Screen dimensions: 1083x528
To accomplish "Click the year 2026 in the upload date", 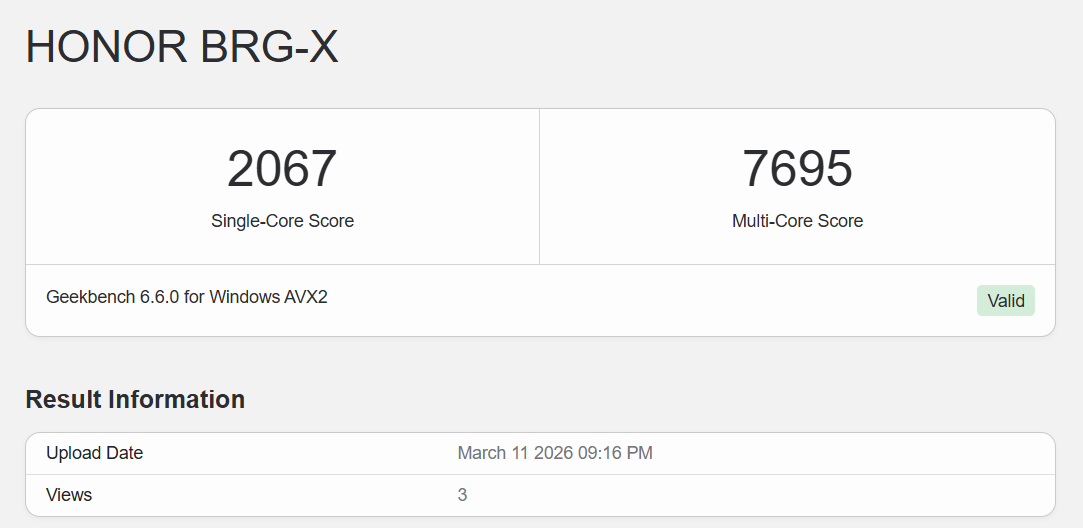I will coord(551,453).
